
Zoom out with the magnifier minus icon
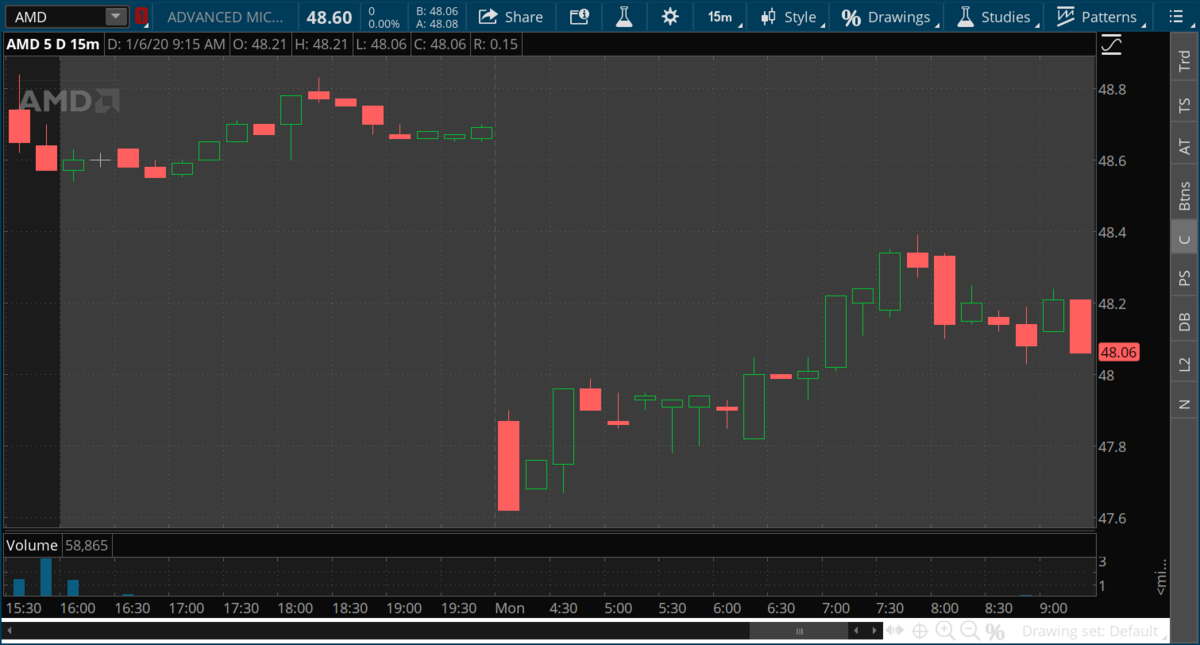(x=969, y=631)
